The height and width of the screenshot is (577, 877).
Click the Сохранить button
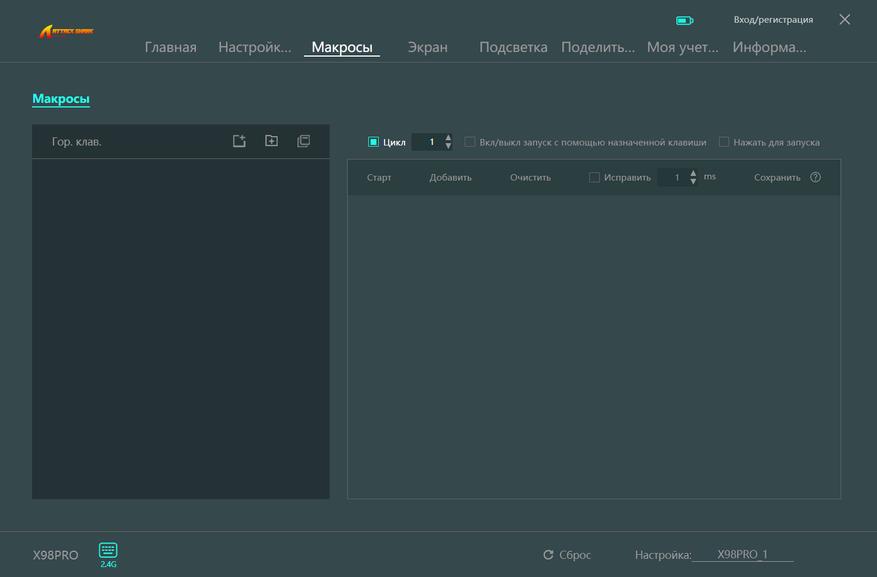point(777,177)
